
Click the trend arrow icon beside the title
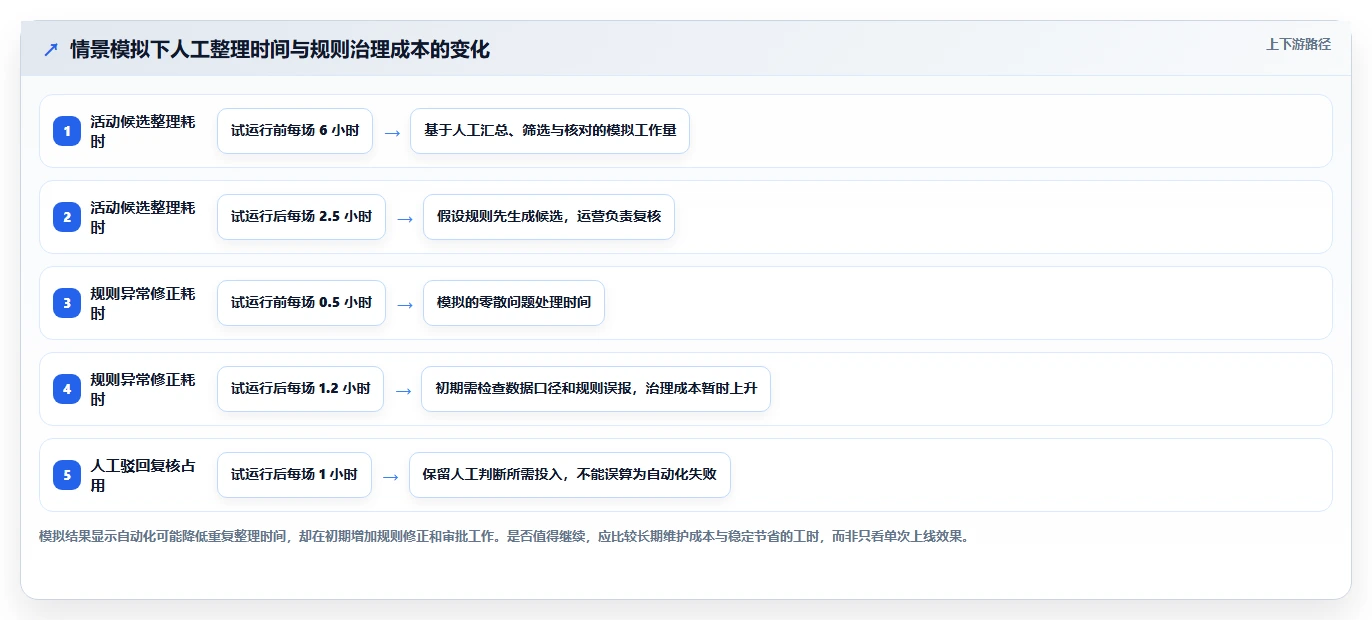click(x=51, y=50)
